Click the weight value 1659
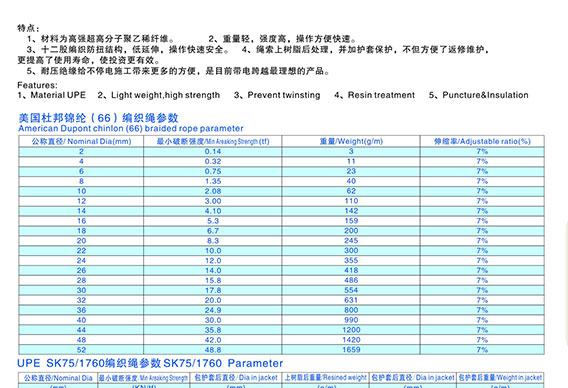Image resolution: width=568 pixels, height=388 pixels. [x=351, y=350]
